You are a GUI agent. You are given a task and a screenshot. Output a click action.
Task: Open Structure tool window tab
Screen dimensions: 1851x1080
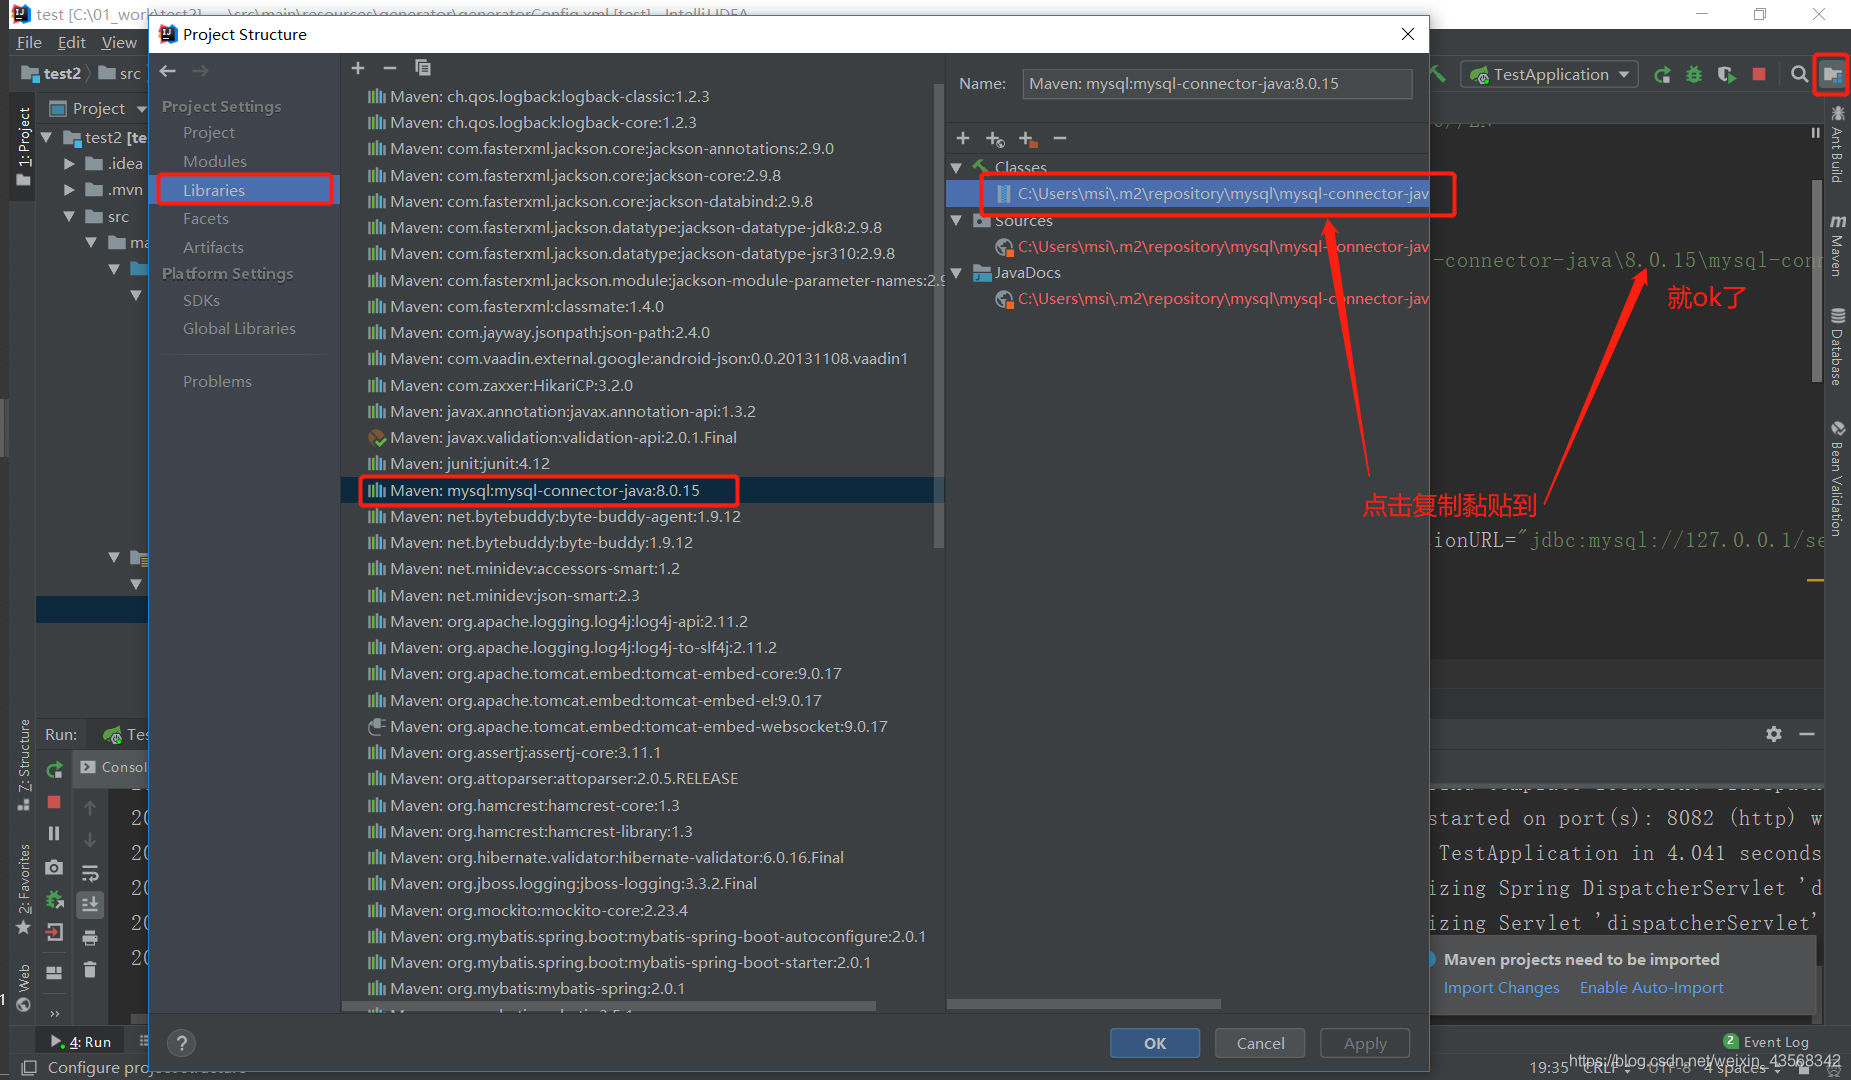tap(24, 764)
